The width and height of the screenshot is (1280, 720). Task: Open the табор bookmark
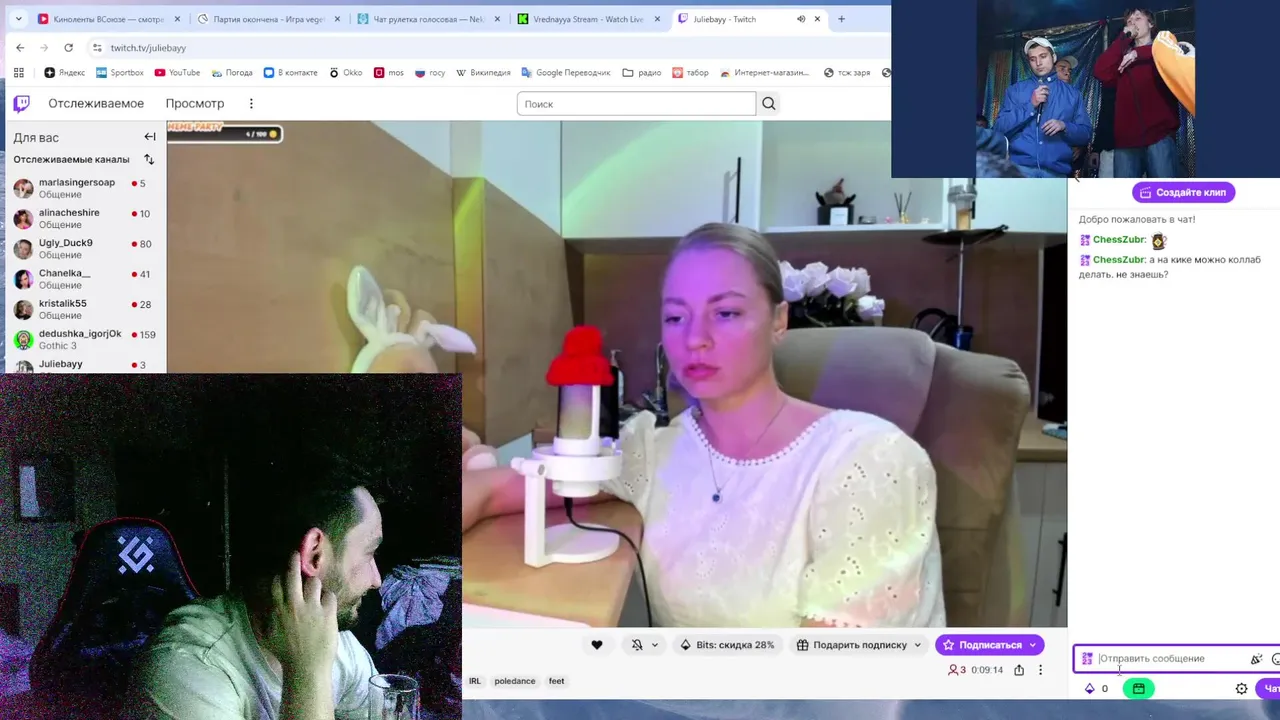[690, 72]
